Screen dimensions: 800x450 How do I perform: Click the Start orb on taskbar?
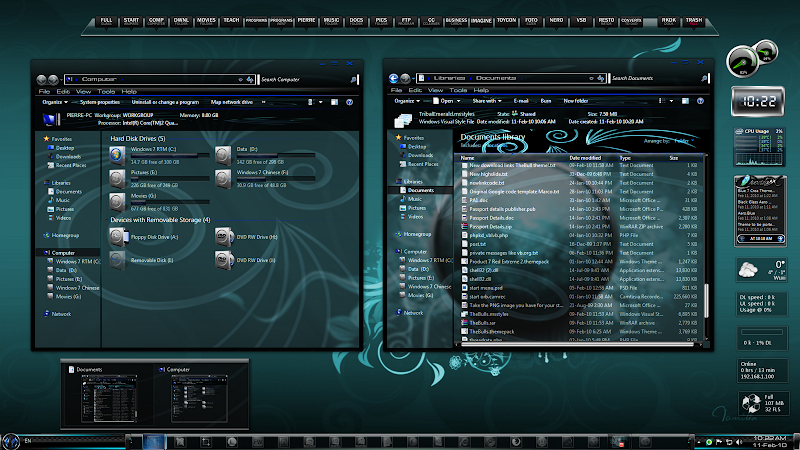click(11, 441)
